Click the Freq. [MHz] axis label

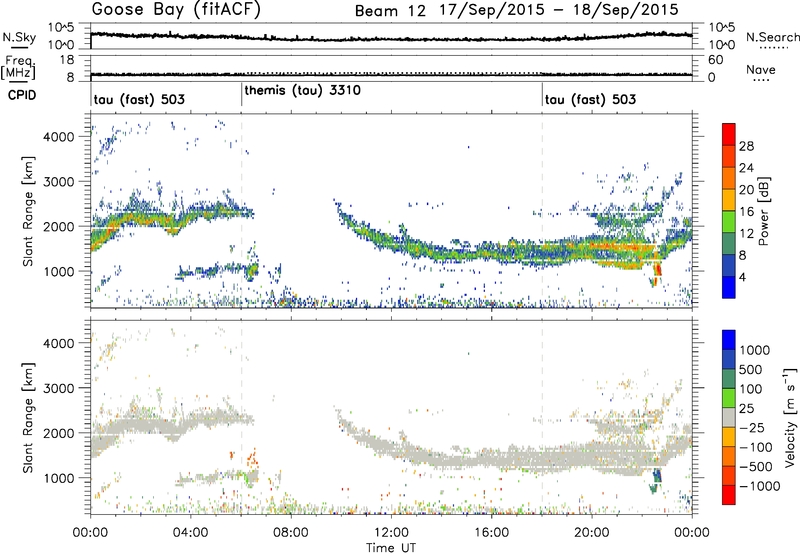[x=18, y=68]
